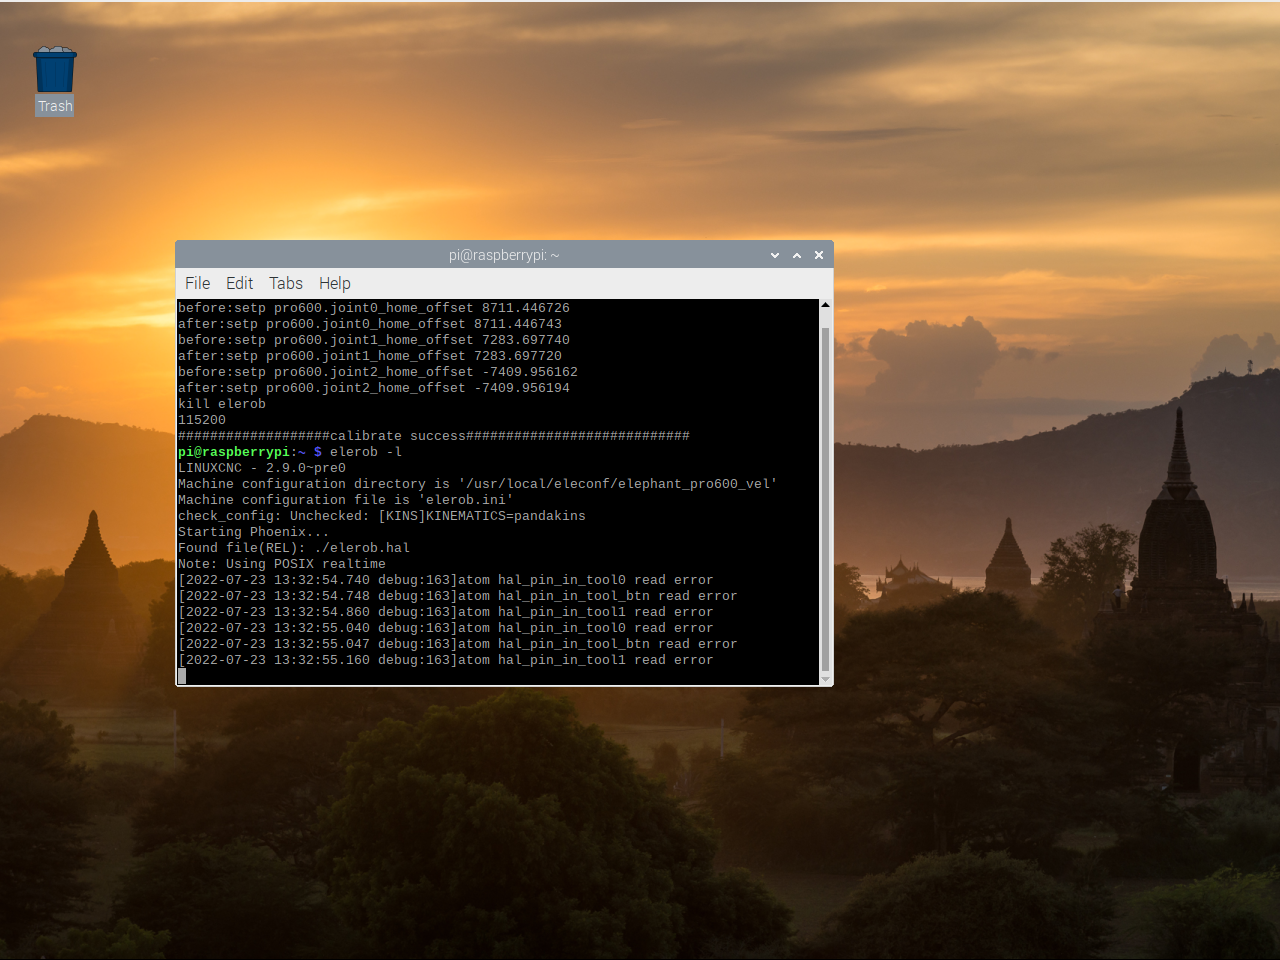Viewport: 1280px width, 960px height.
Task: Click the terminal scrollbar down arrow
Action: (825, 679)
